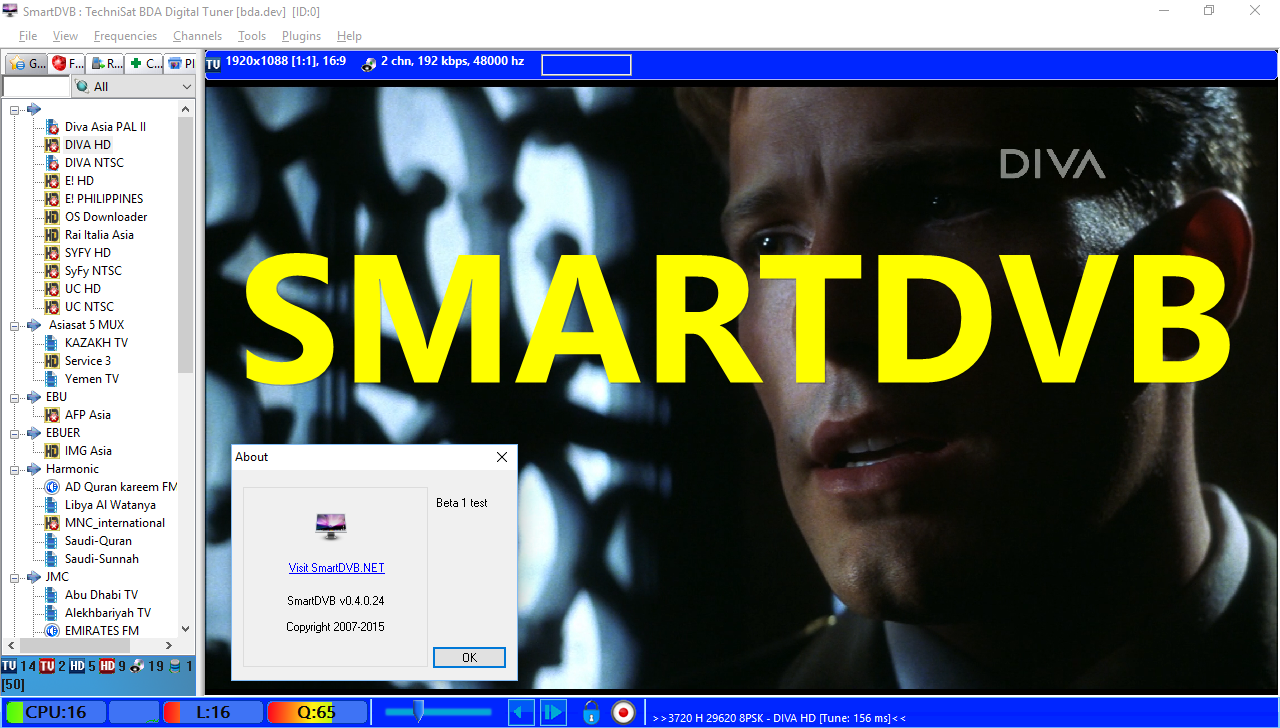Click the radio disc counter icon showing 19

point(138,666)
